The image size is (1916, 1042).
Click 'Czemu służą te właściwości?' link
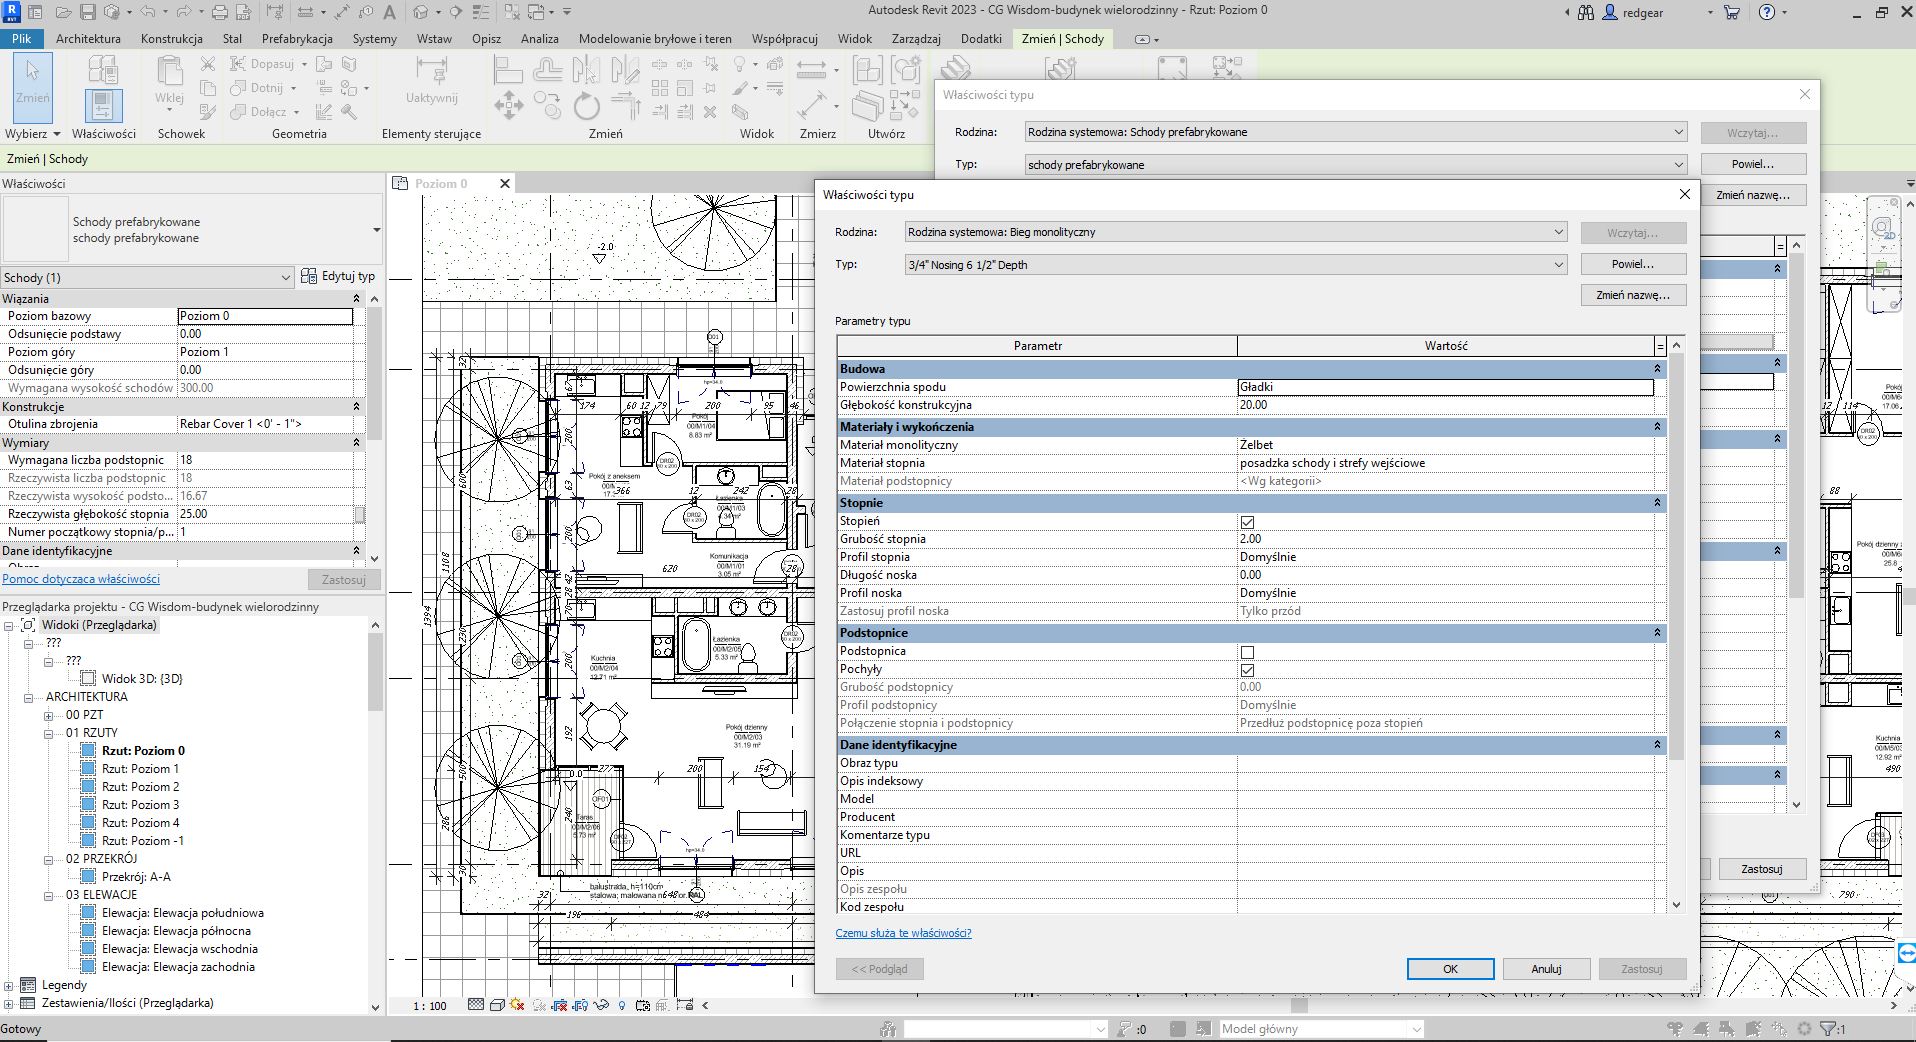click(903, 933)
